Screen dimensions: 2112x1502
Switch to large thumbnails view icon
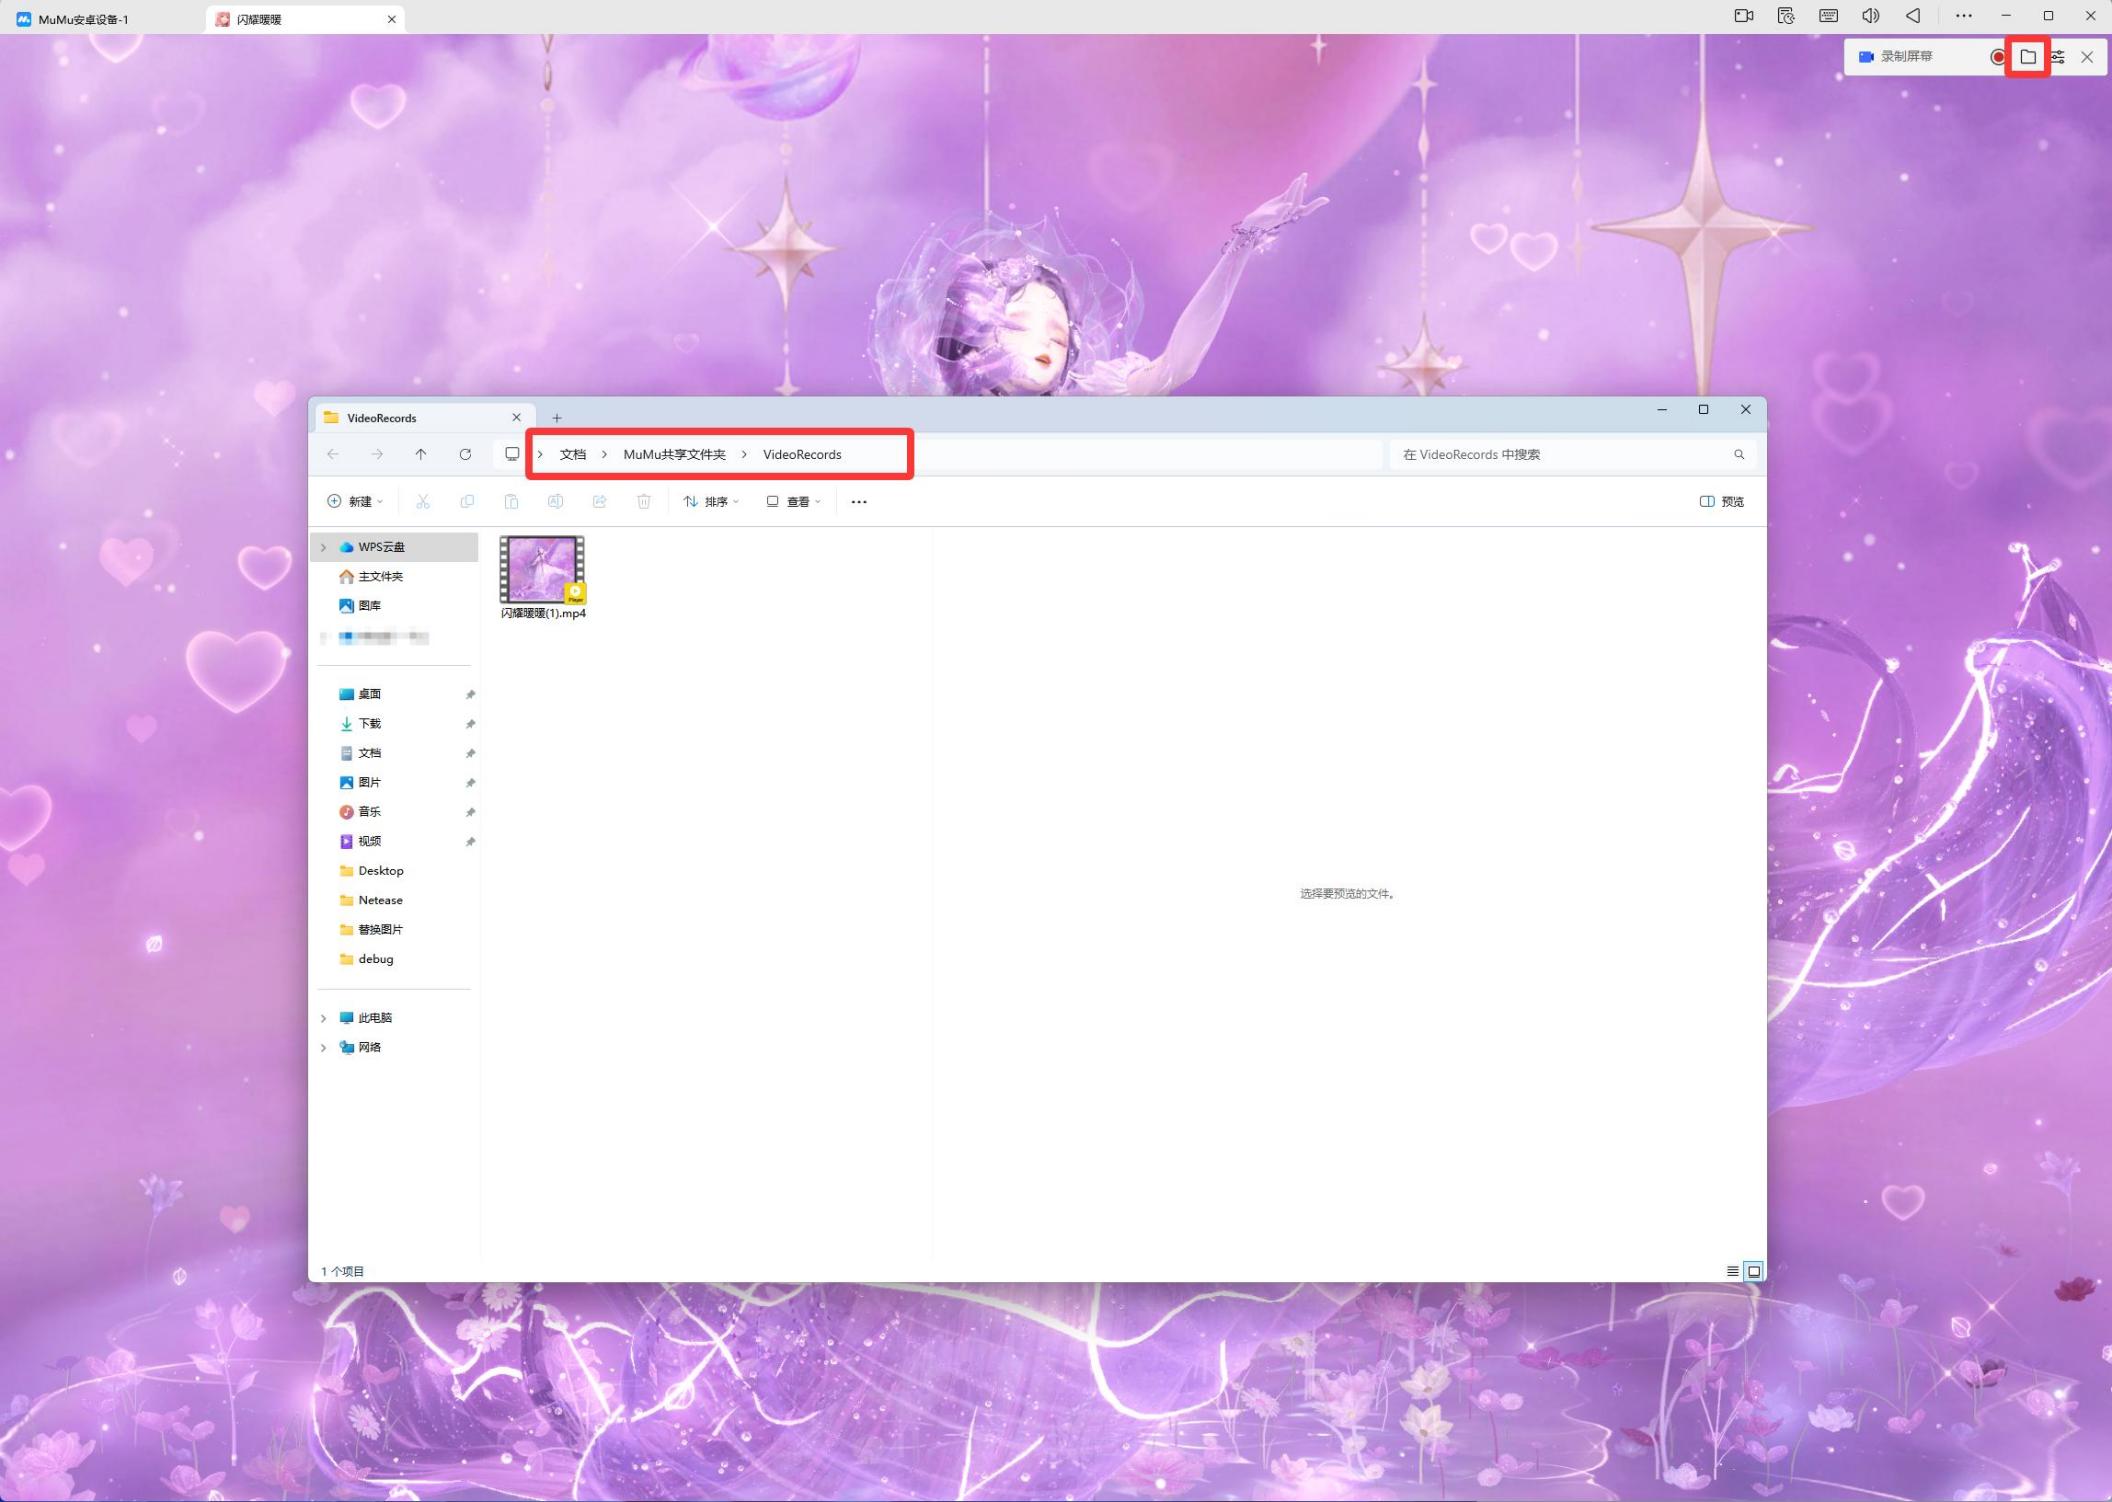click(x=1753, y=1271)
